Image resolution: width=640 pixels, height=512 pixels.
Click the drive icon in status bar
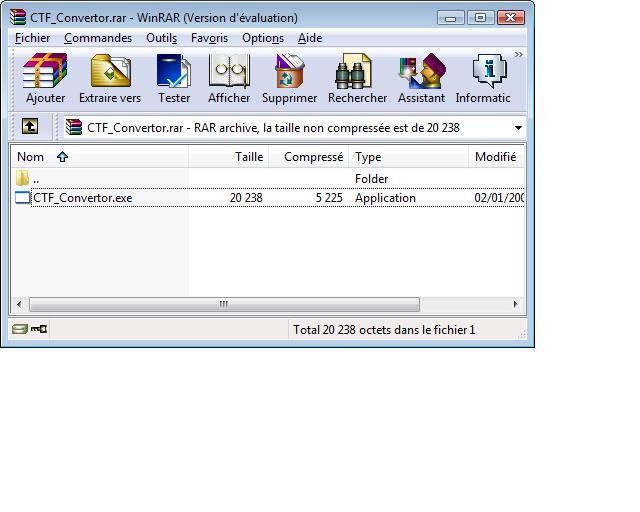click(x=19, y=329)
